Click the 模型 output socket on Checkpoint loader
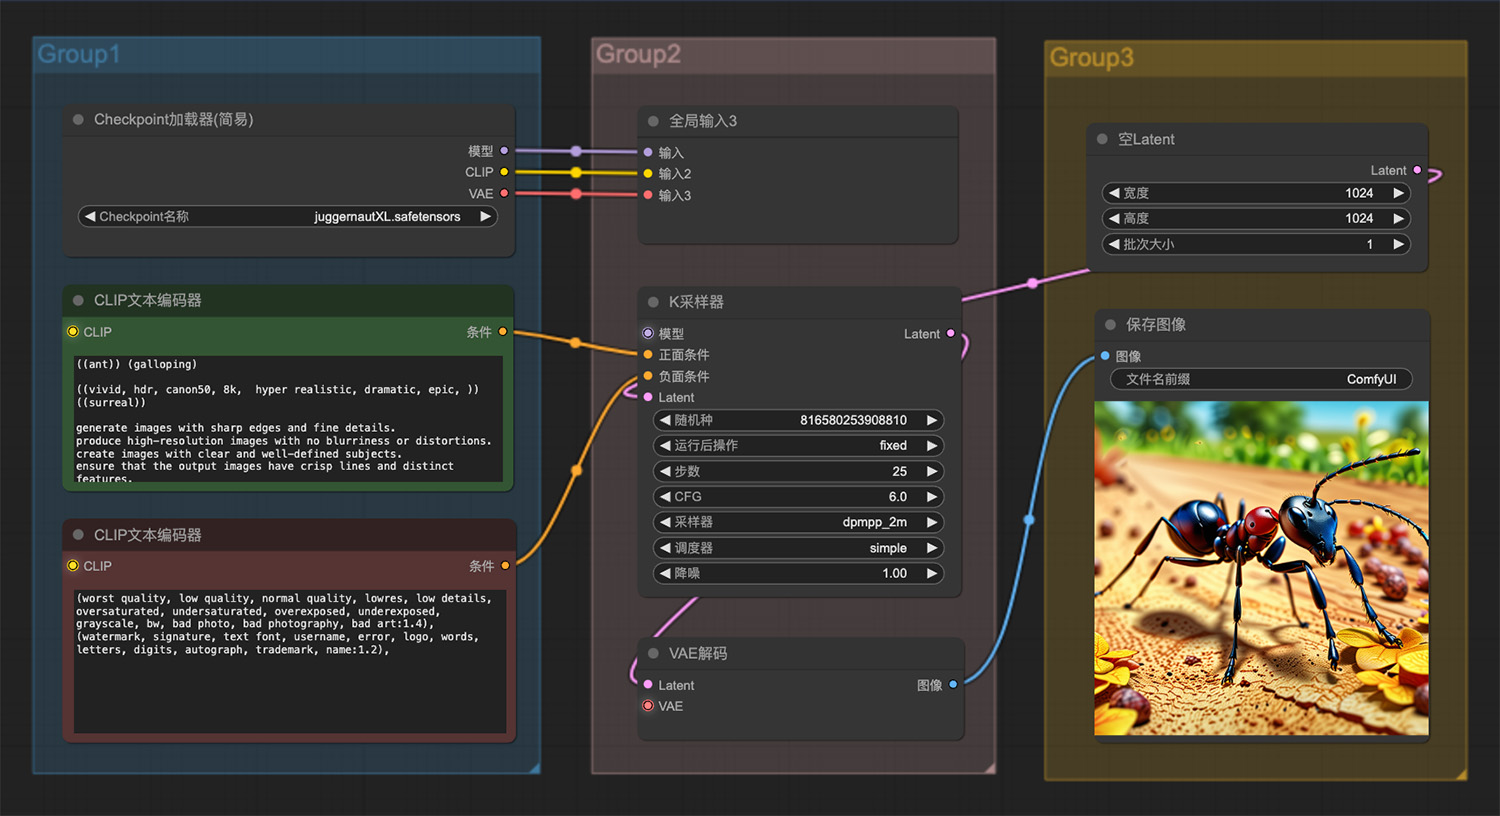1500x816 pixels. (504, 150)
